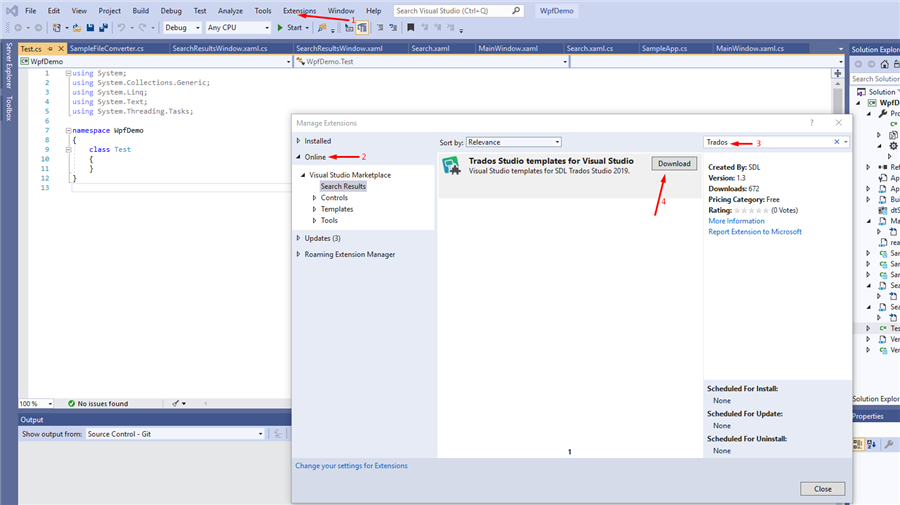Open the Analyze menu
Image resolution: width=900 pixels, height=505 pixels.
[x=230, y=10]
